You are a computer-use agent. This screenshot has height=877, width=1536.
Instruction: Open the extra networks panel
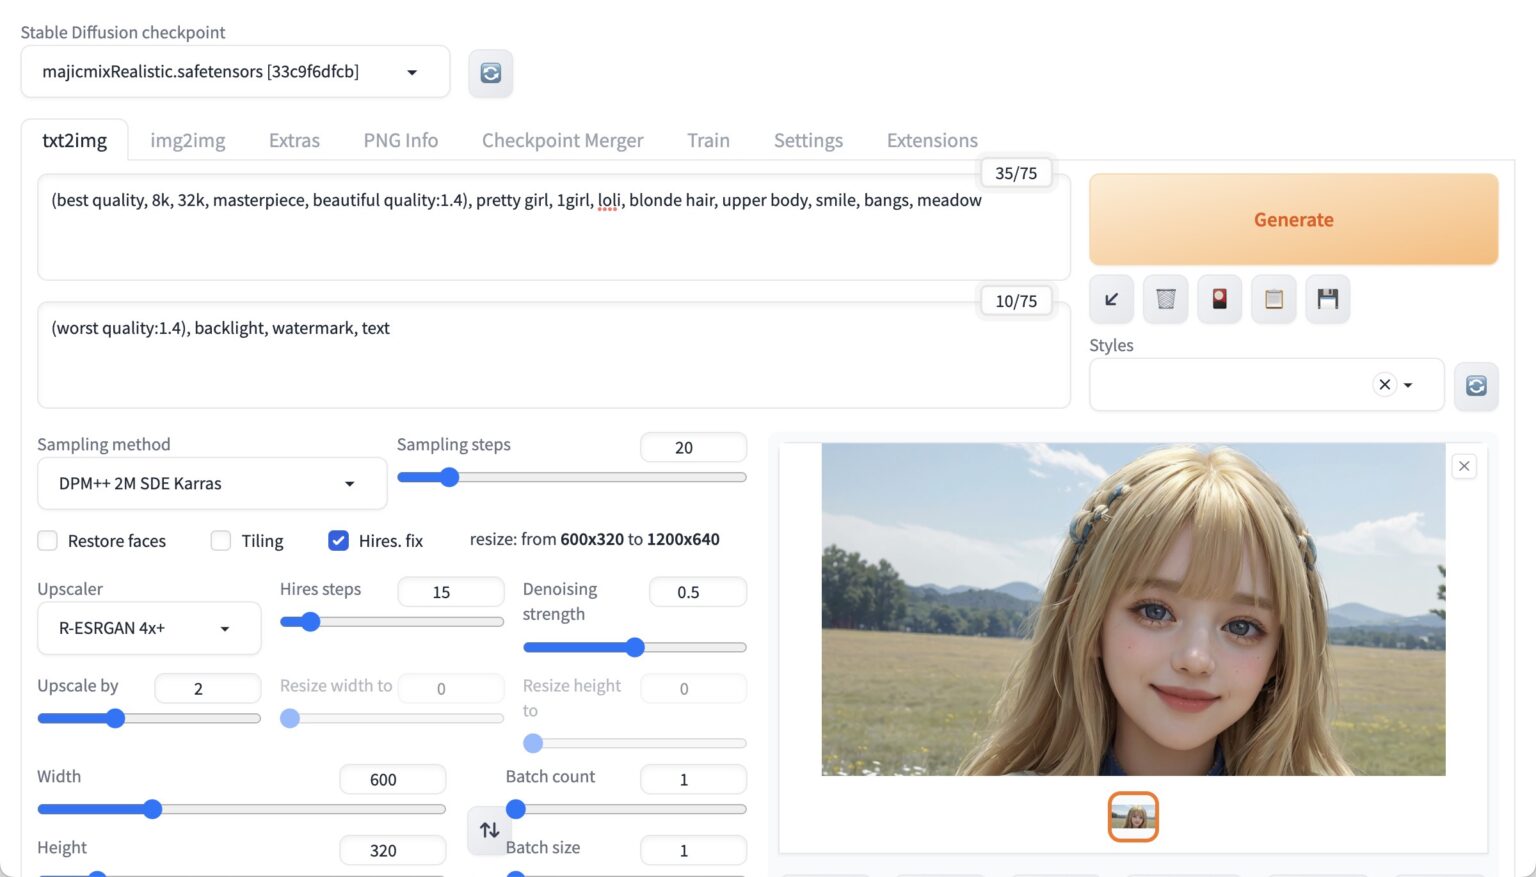coord(1219,299)
